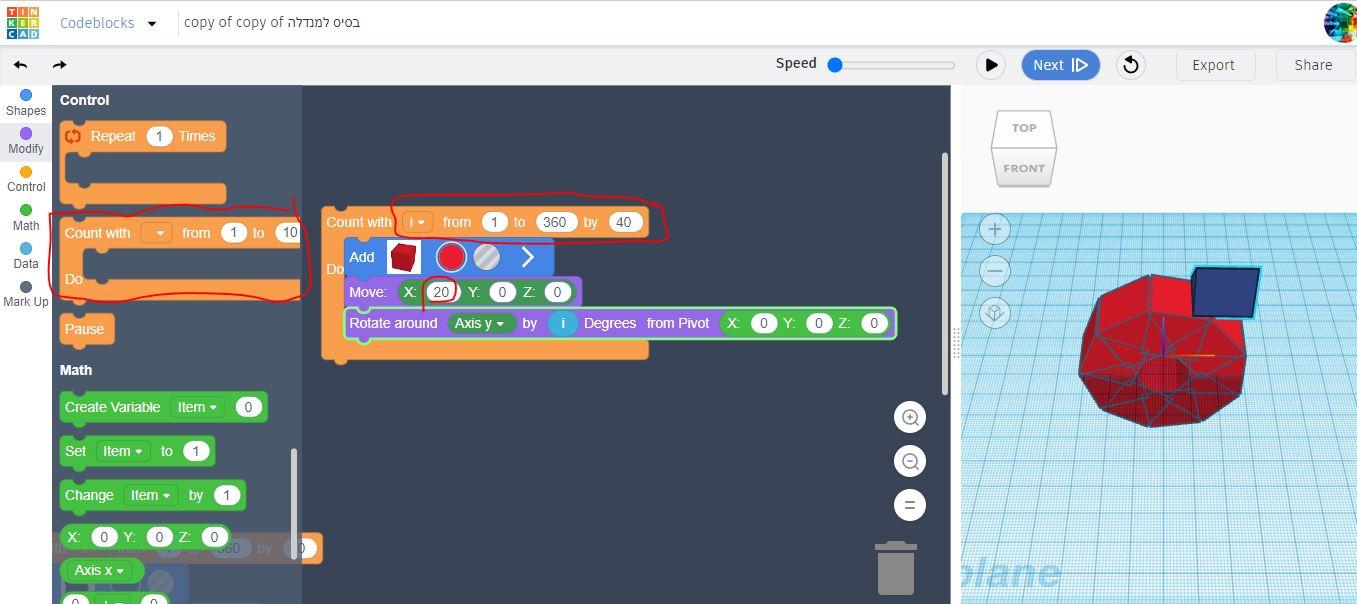Reset the simulation with reload icon

click(x=1130, y=65)
